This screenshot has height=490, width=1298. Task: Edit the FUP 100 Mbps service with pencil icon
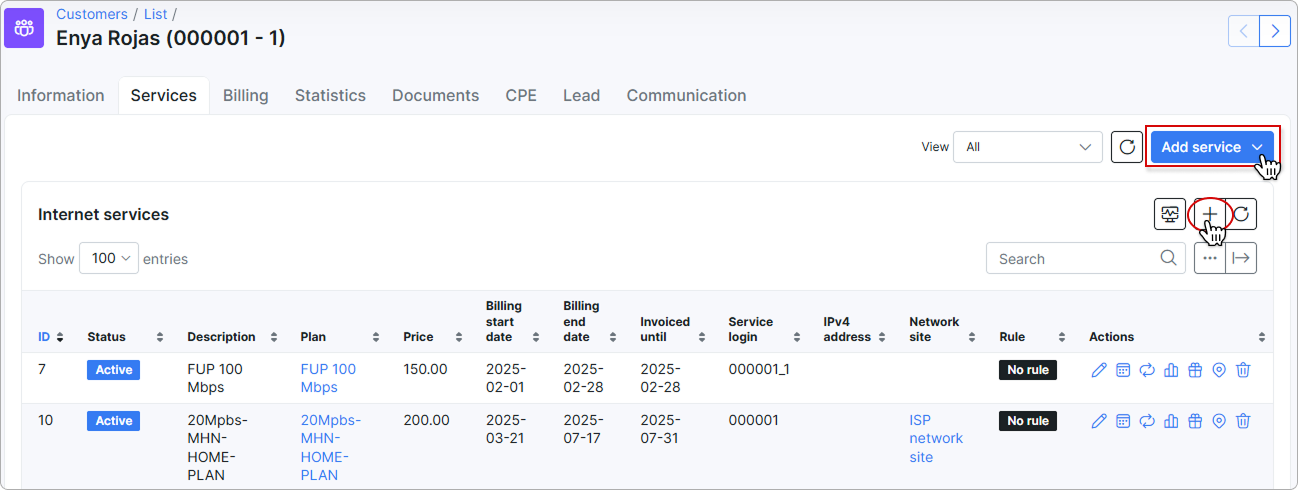(1099, 370)
